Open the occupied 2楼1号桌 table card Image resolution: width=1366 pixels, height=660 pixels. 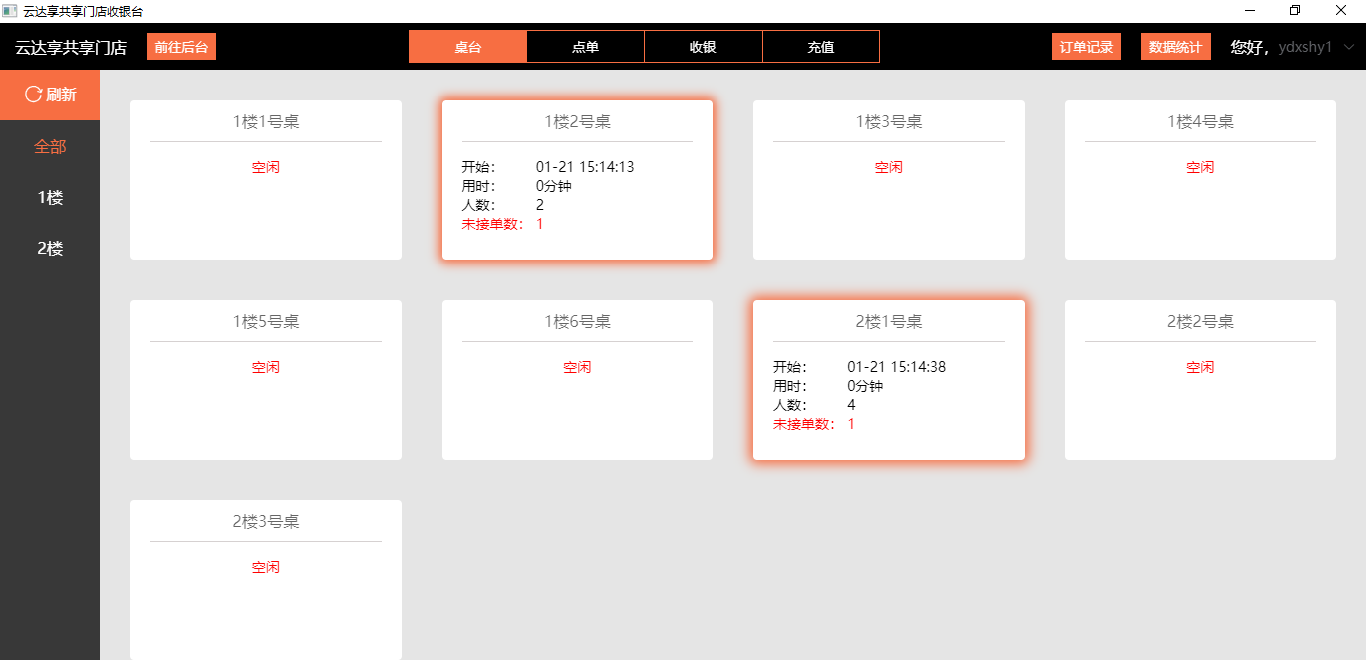pos(889,380)
